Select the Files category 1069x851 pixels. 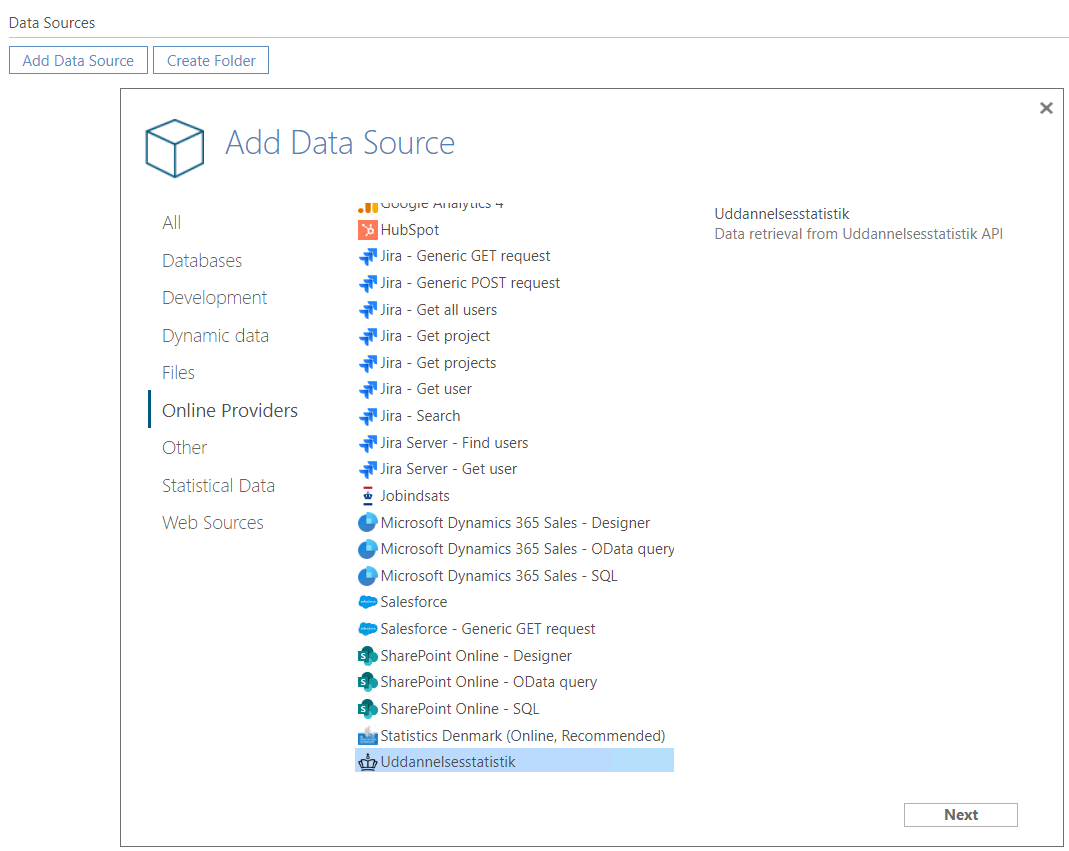click(x=179, y=373)
